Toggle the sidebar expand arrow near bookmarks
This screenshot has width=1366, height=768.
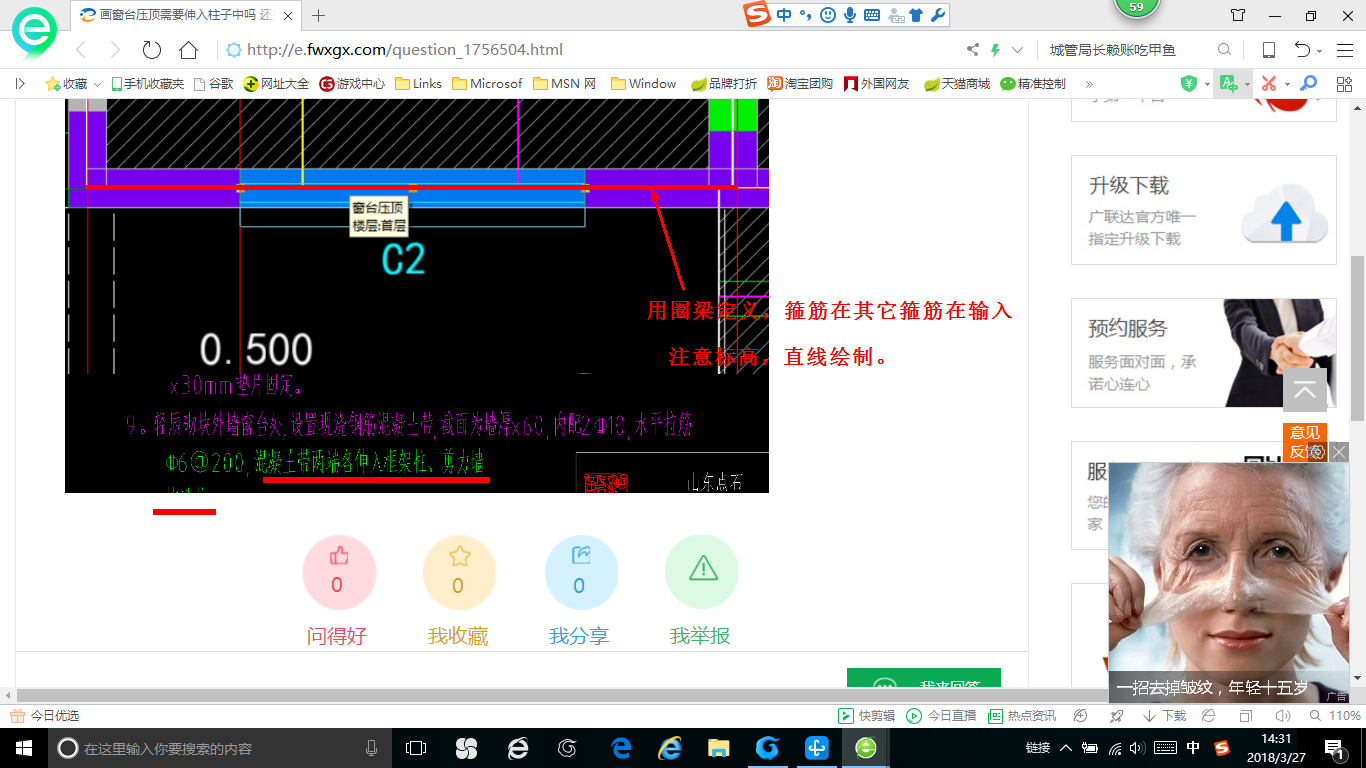point(20,84)
